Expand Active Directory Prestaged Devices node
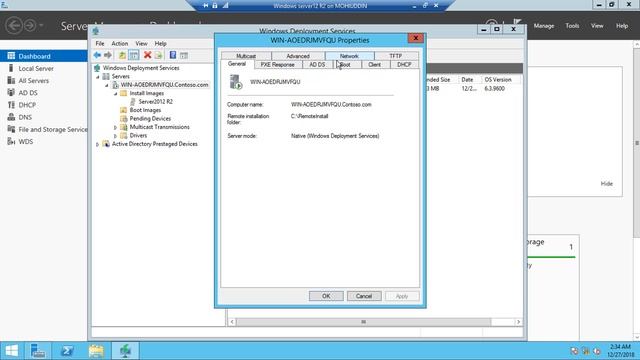 click(x=98, y=144)
